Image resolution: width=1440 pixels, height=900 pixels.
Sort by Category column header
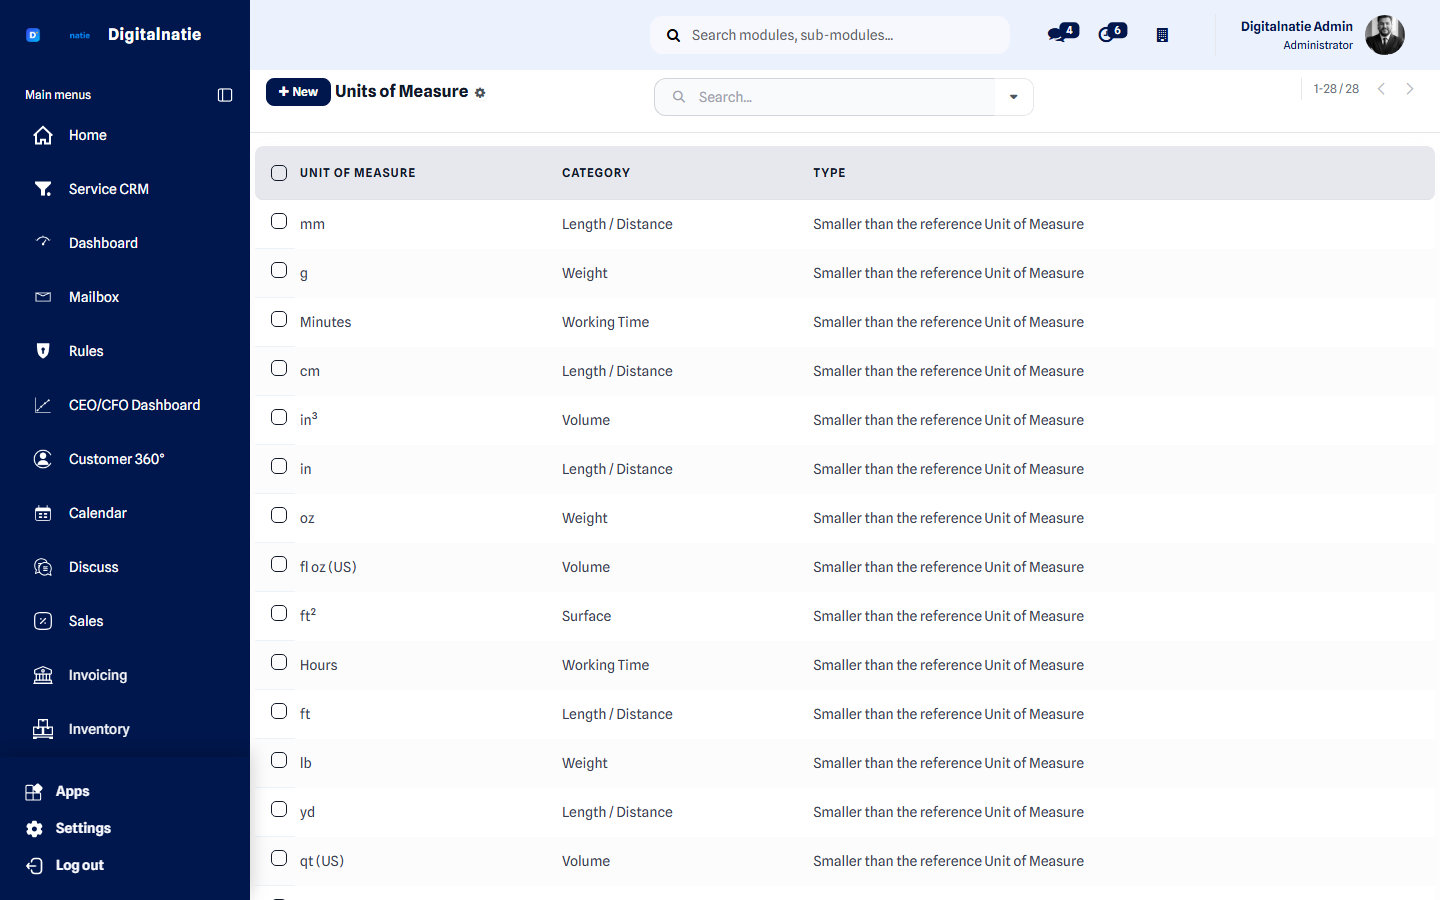coord(596,173)
